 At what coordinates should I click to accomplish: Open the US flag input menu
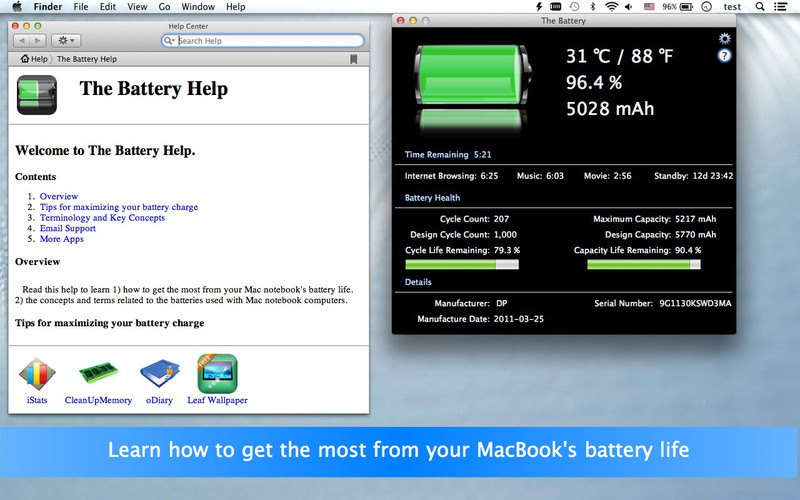649,7
